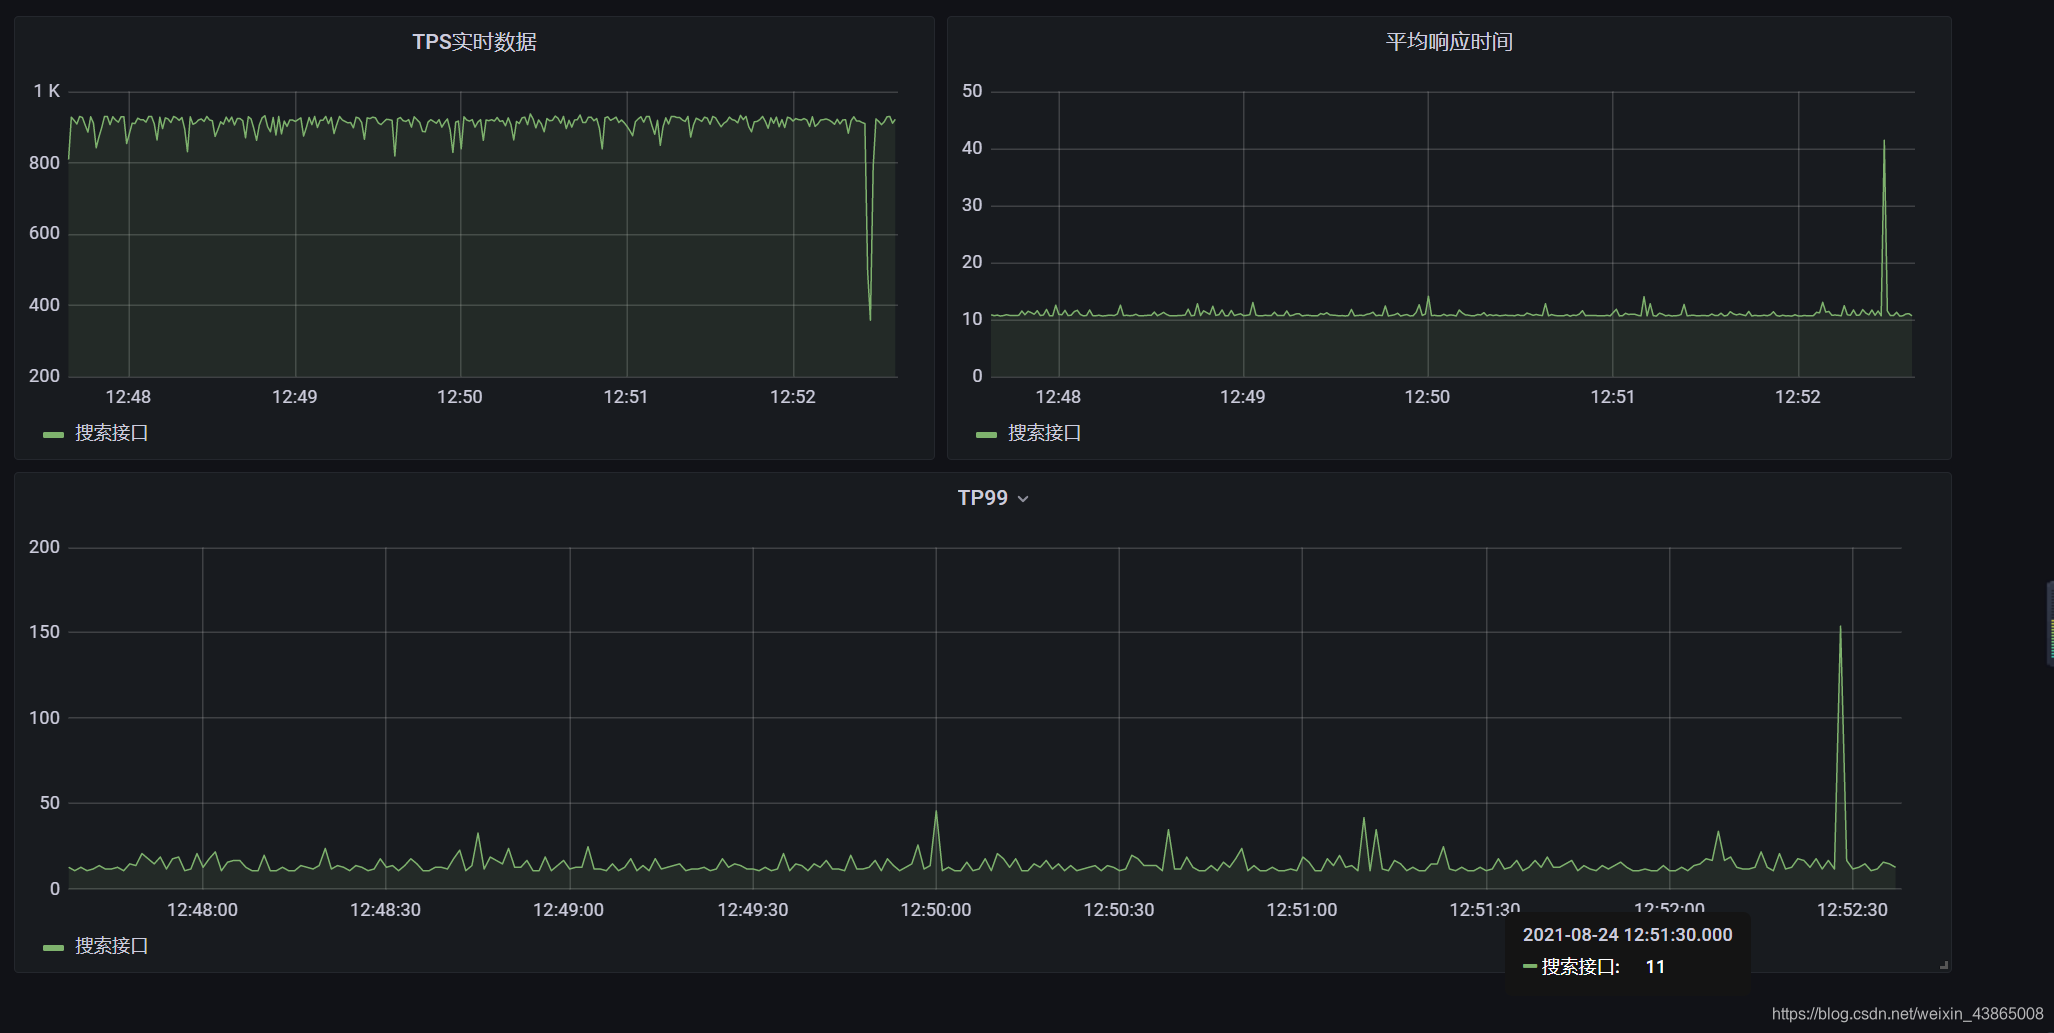
Task: Grab the TP99 panel resize handle corner
Action: tap(1944, 965)
